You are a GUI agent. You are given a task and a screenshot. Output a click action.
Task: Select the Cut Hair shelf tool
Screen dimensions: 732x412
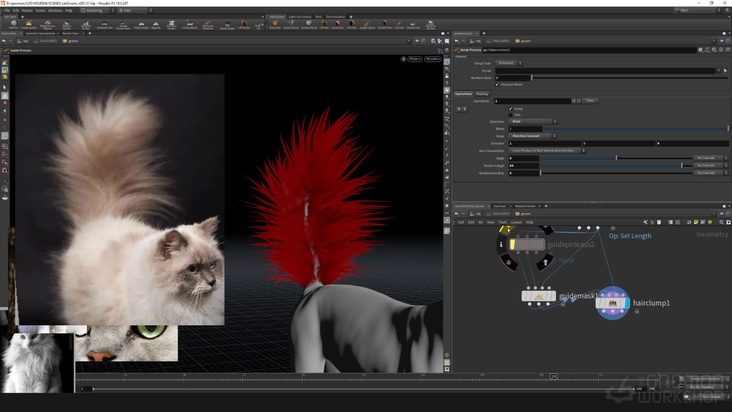click(399, 24)
